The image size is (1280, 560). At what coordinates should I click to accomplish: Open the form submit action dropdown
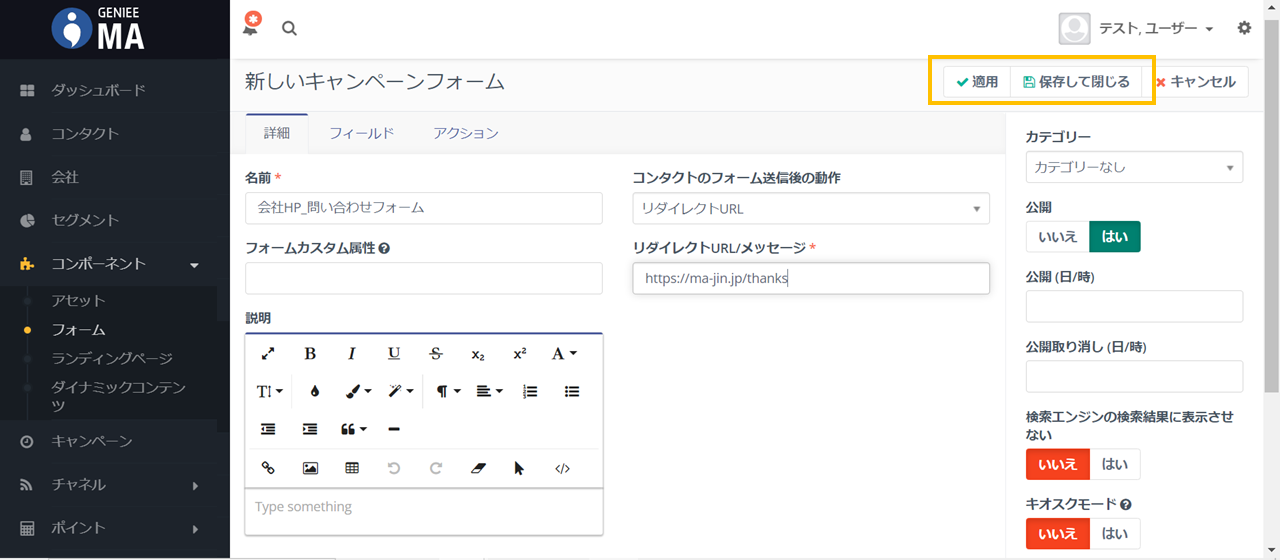click(811, 208)
